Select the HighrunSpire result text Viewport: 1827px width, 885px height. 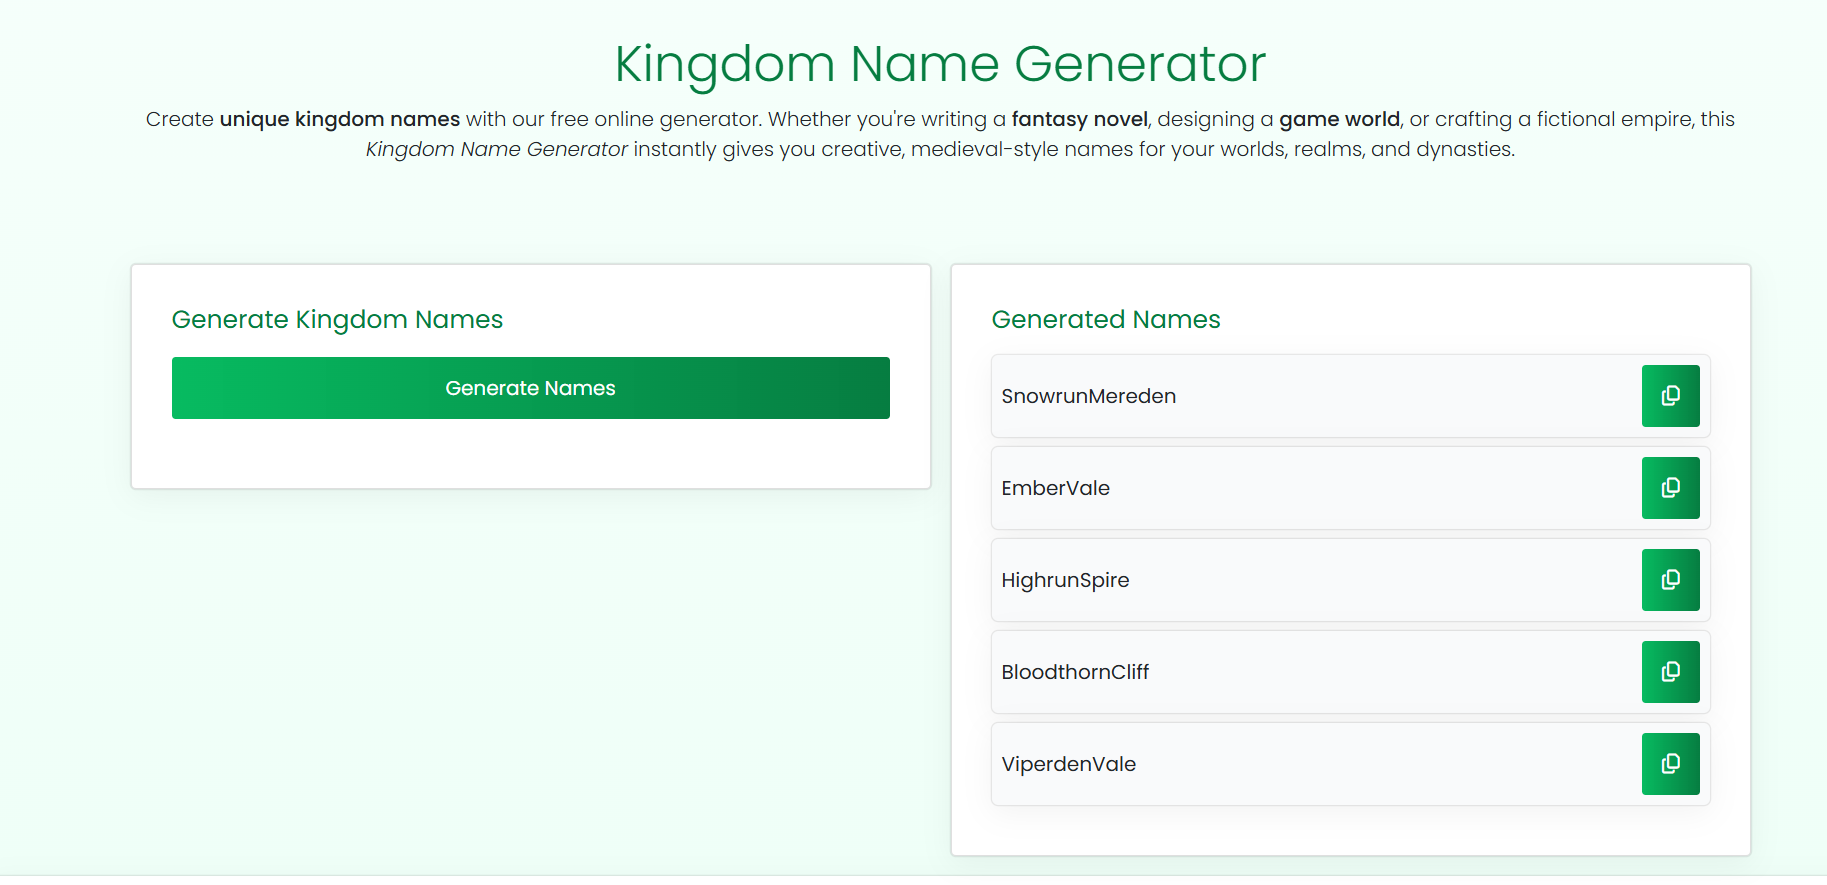[x=1065, y=580]
